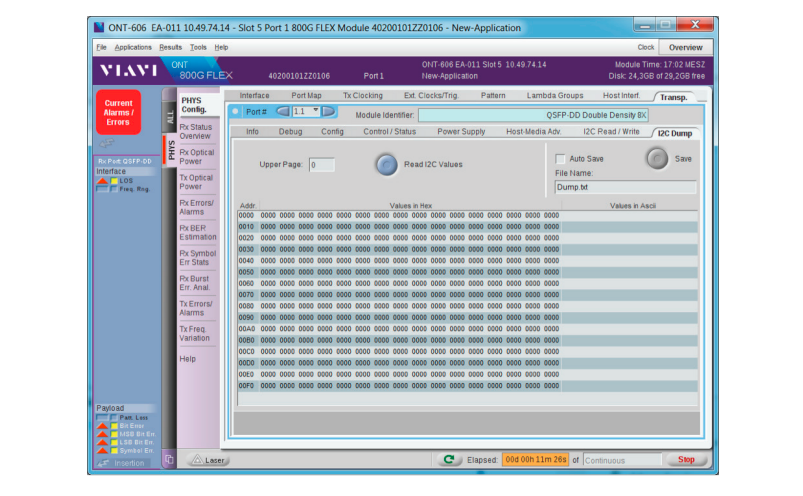Open Rx Status Overview page
Screen dimensions: 803x496
tap(196, 132)
